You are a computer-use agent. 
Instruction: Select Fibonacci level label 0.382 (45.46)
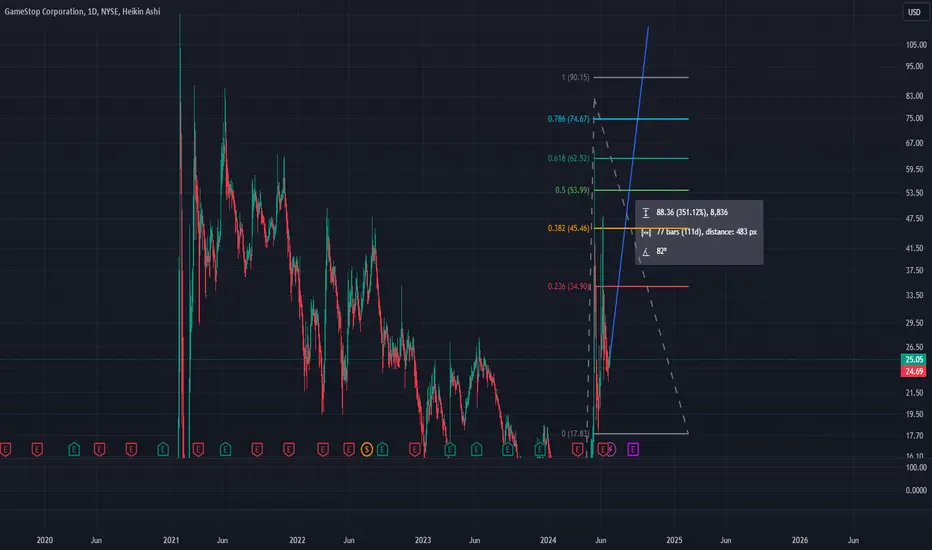(568, 228)
